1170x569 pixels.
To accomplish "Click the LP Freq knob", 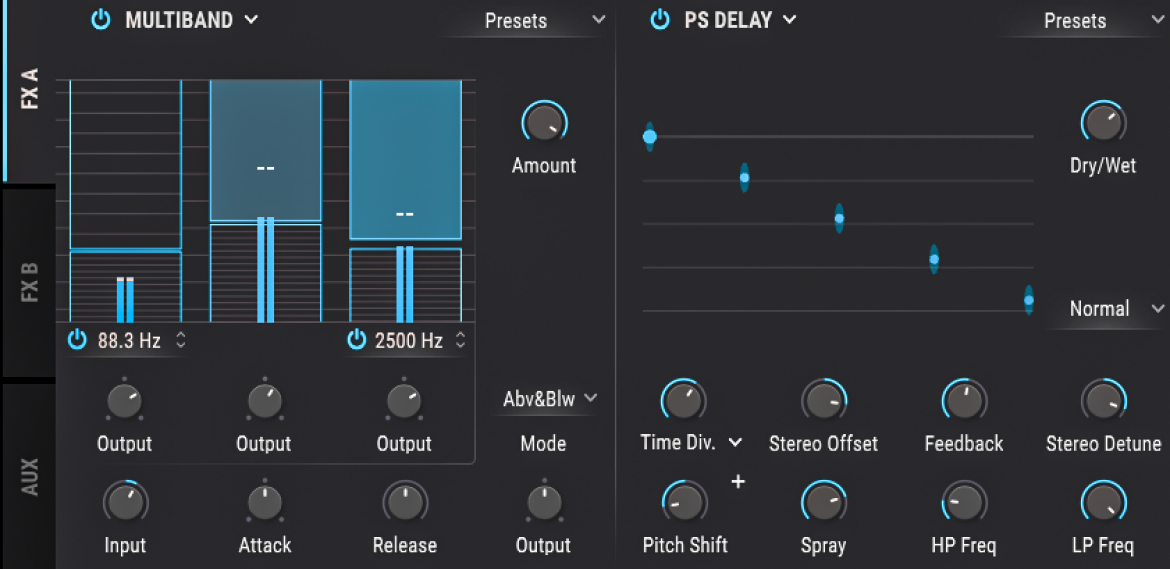I will click(1103, 502).
